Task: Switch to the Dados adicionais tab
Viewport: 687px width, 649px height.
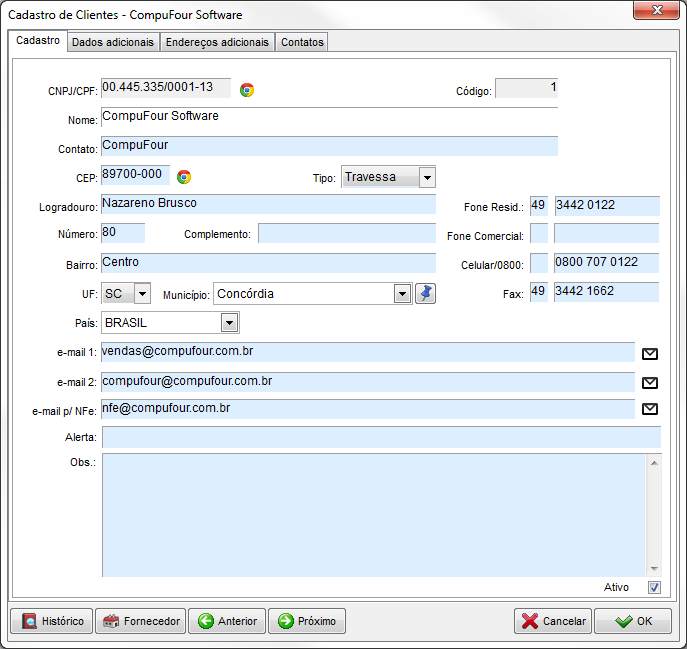Action: pos(114,42)
